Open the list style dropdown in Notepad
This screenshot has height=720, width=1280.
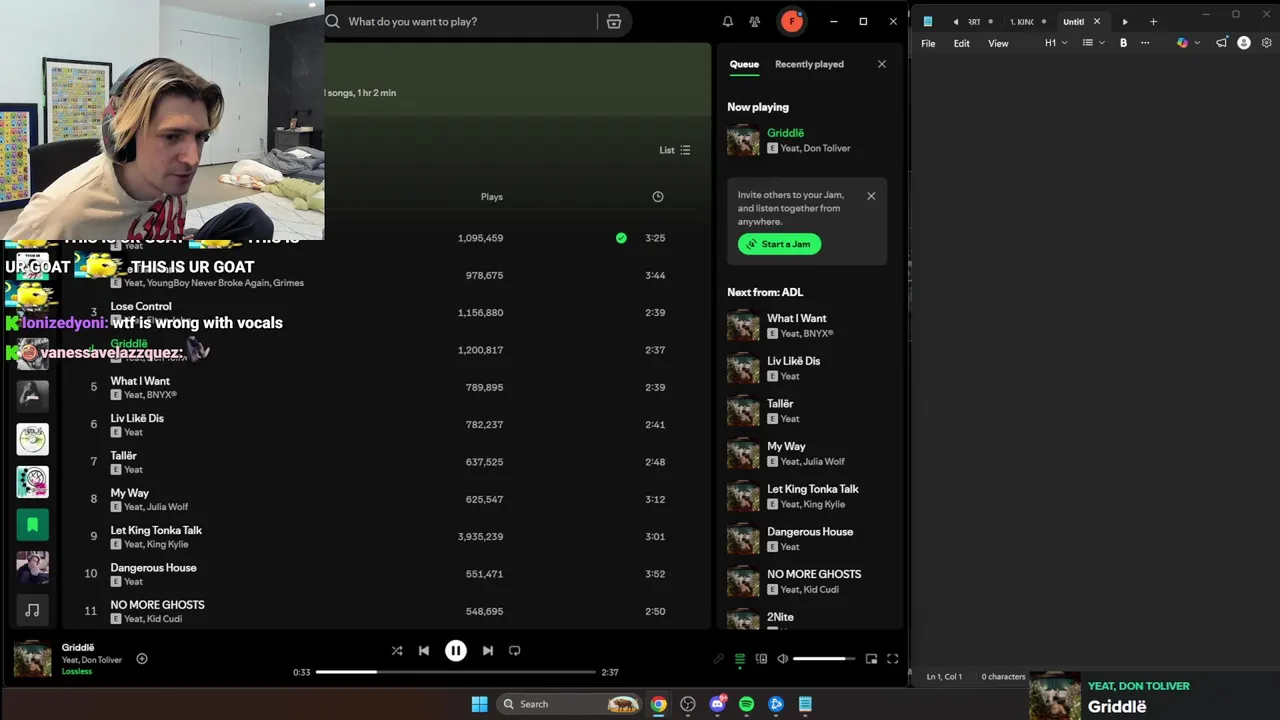[1093, 43]
